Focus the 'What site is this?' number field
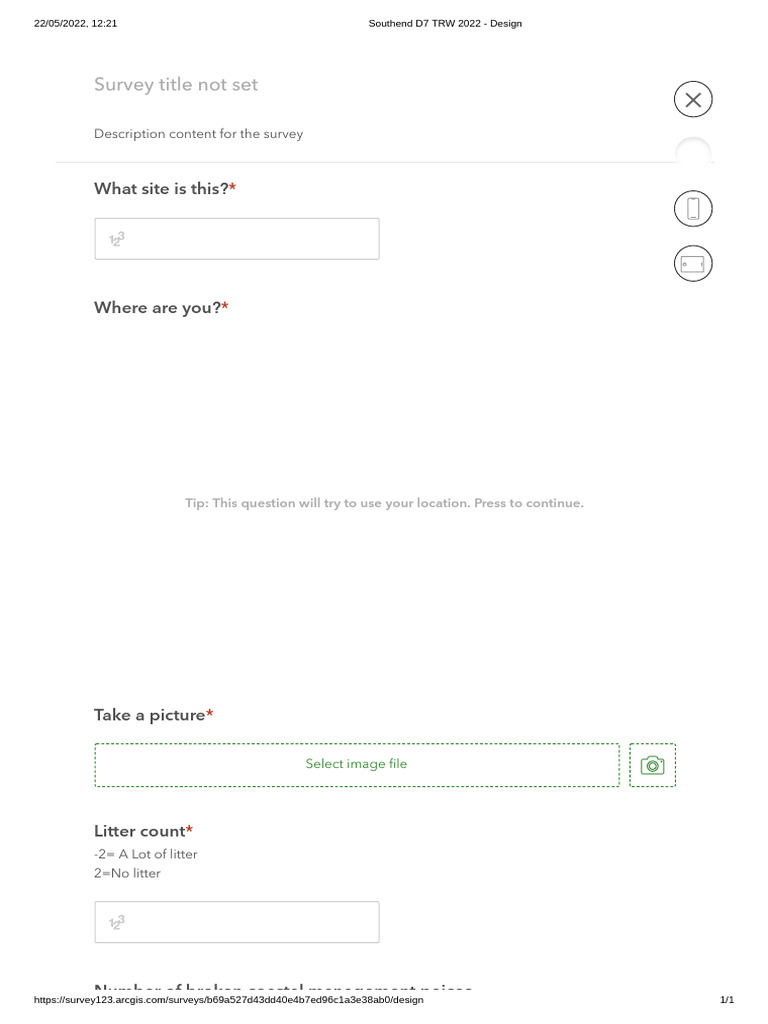This screenshot has height=1024, width=768. point(237,239)
